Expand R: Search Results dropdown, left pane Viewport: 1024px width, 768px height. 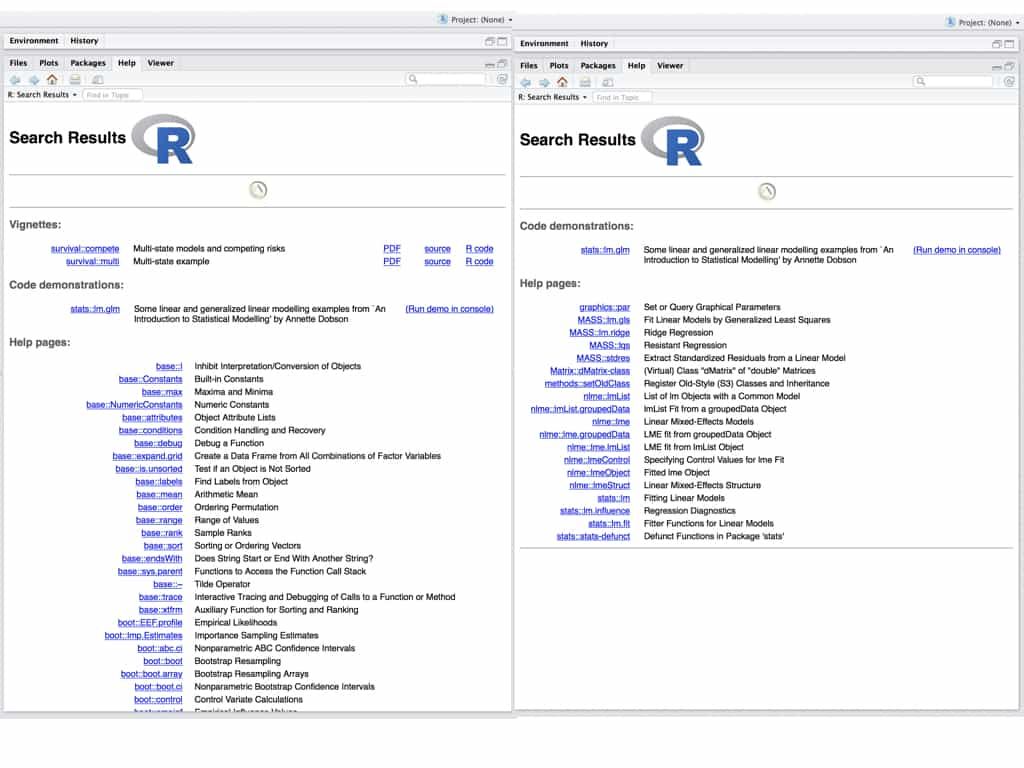[x=42, y=95]
